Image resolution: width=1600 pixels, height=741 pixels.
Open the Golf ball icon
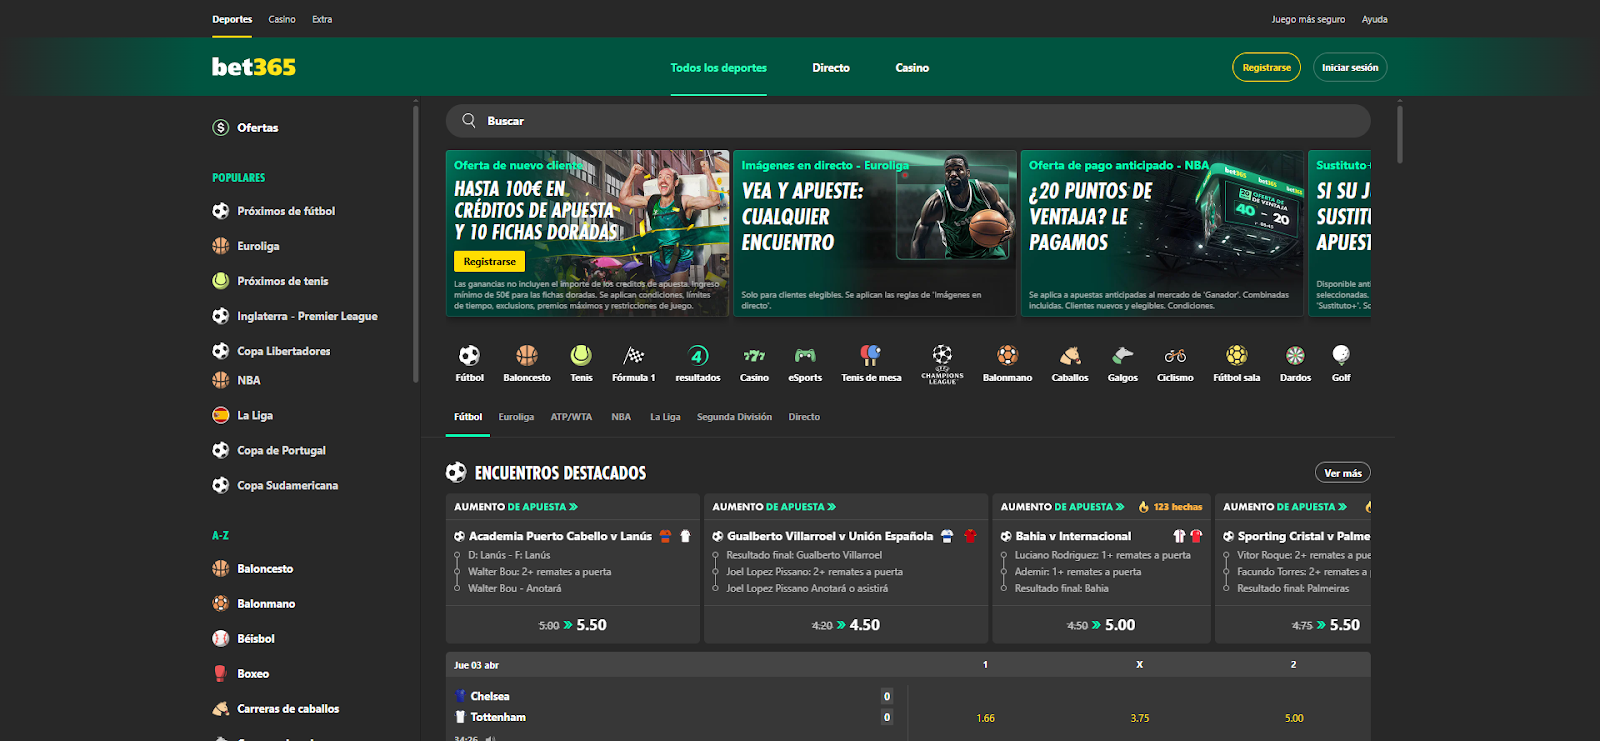pyautogui.click(x=1341, y=356)
